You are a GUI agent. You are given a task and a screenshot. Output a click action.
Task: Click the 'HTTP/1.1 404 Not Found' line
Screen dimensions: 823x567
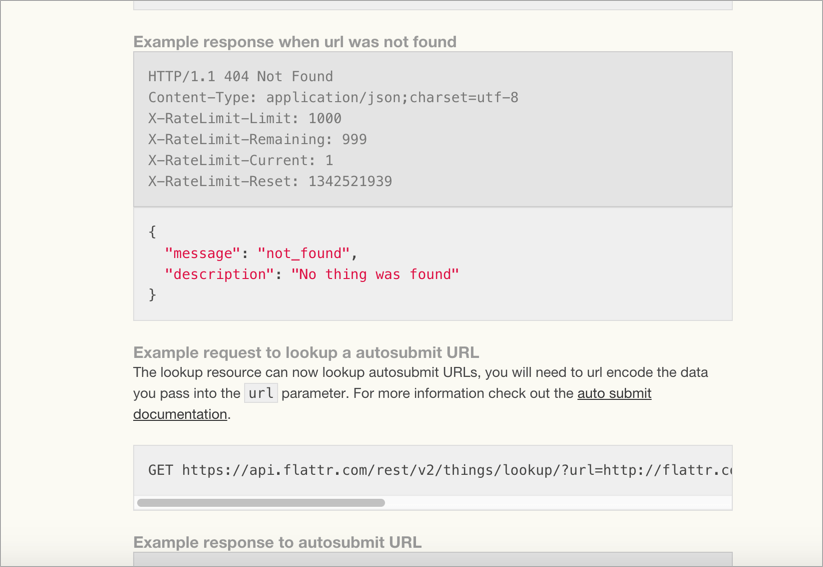240,77
